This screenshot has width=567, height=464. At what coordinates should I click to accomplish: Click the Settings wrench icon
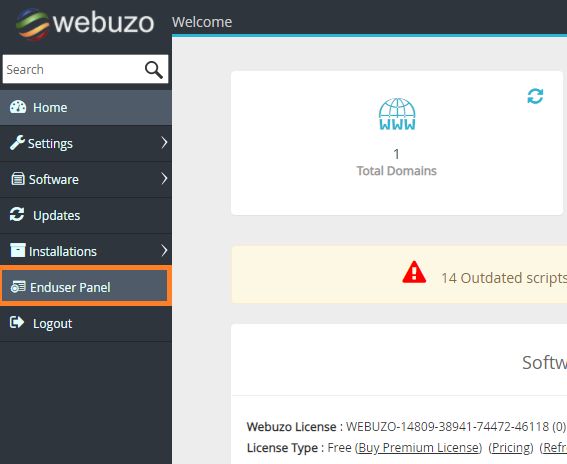click(17, 142)
